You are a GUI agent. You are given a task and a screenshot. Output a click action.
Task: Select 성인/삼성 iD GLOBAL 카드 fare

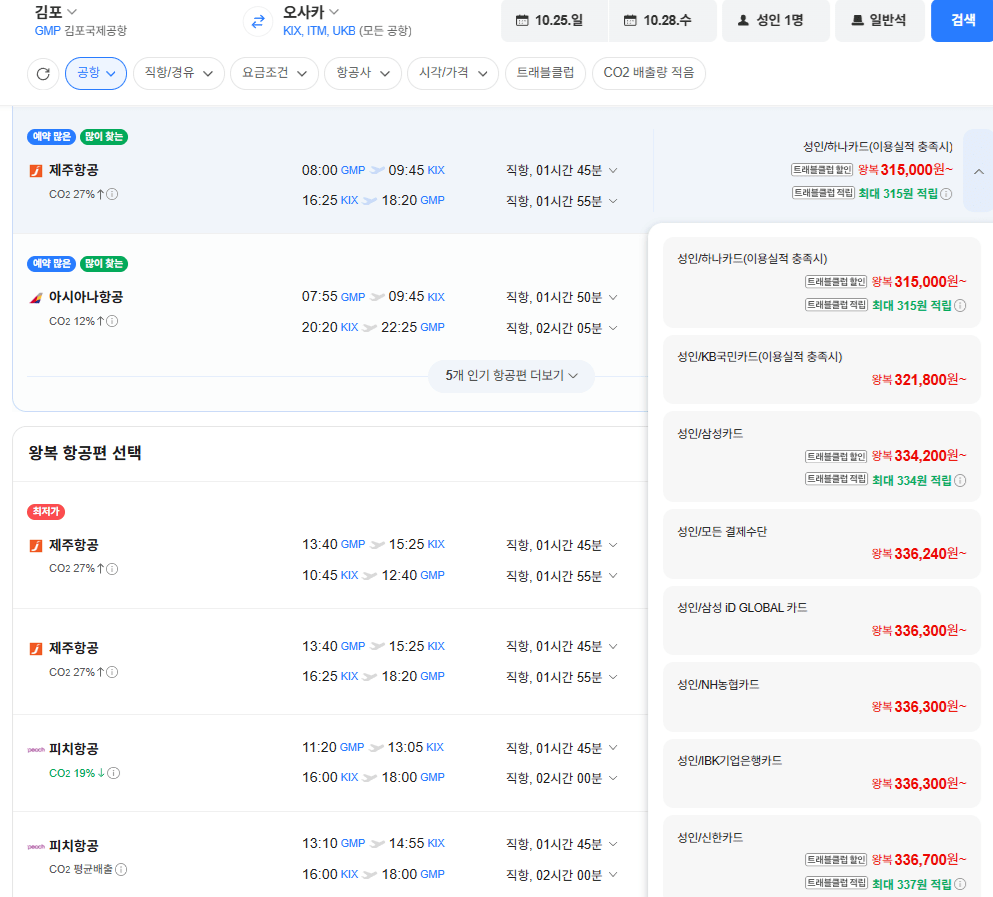[x=821, y=620]
